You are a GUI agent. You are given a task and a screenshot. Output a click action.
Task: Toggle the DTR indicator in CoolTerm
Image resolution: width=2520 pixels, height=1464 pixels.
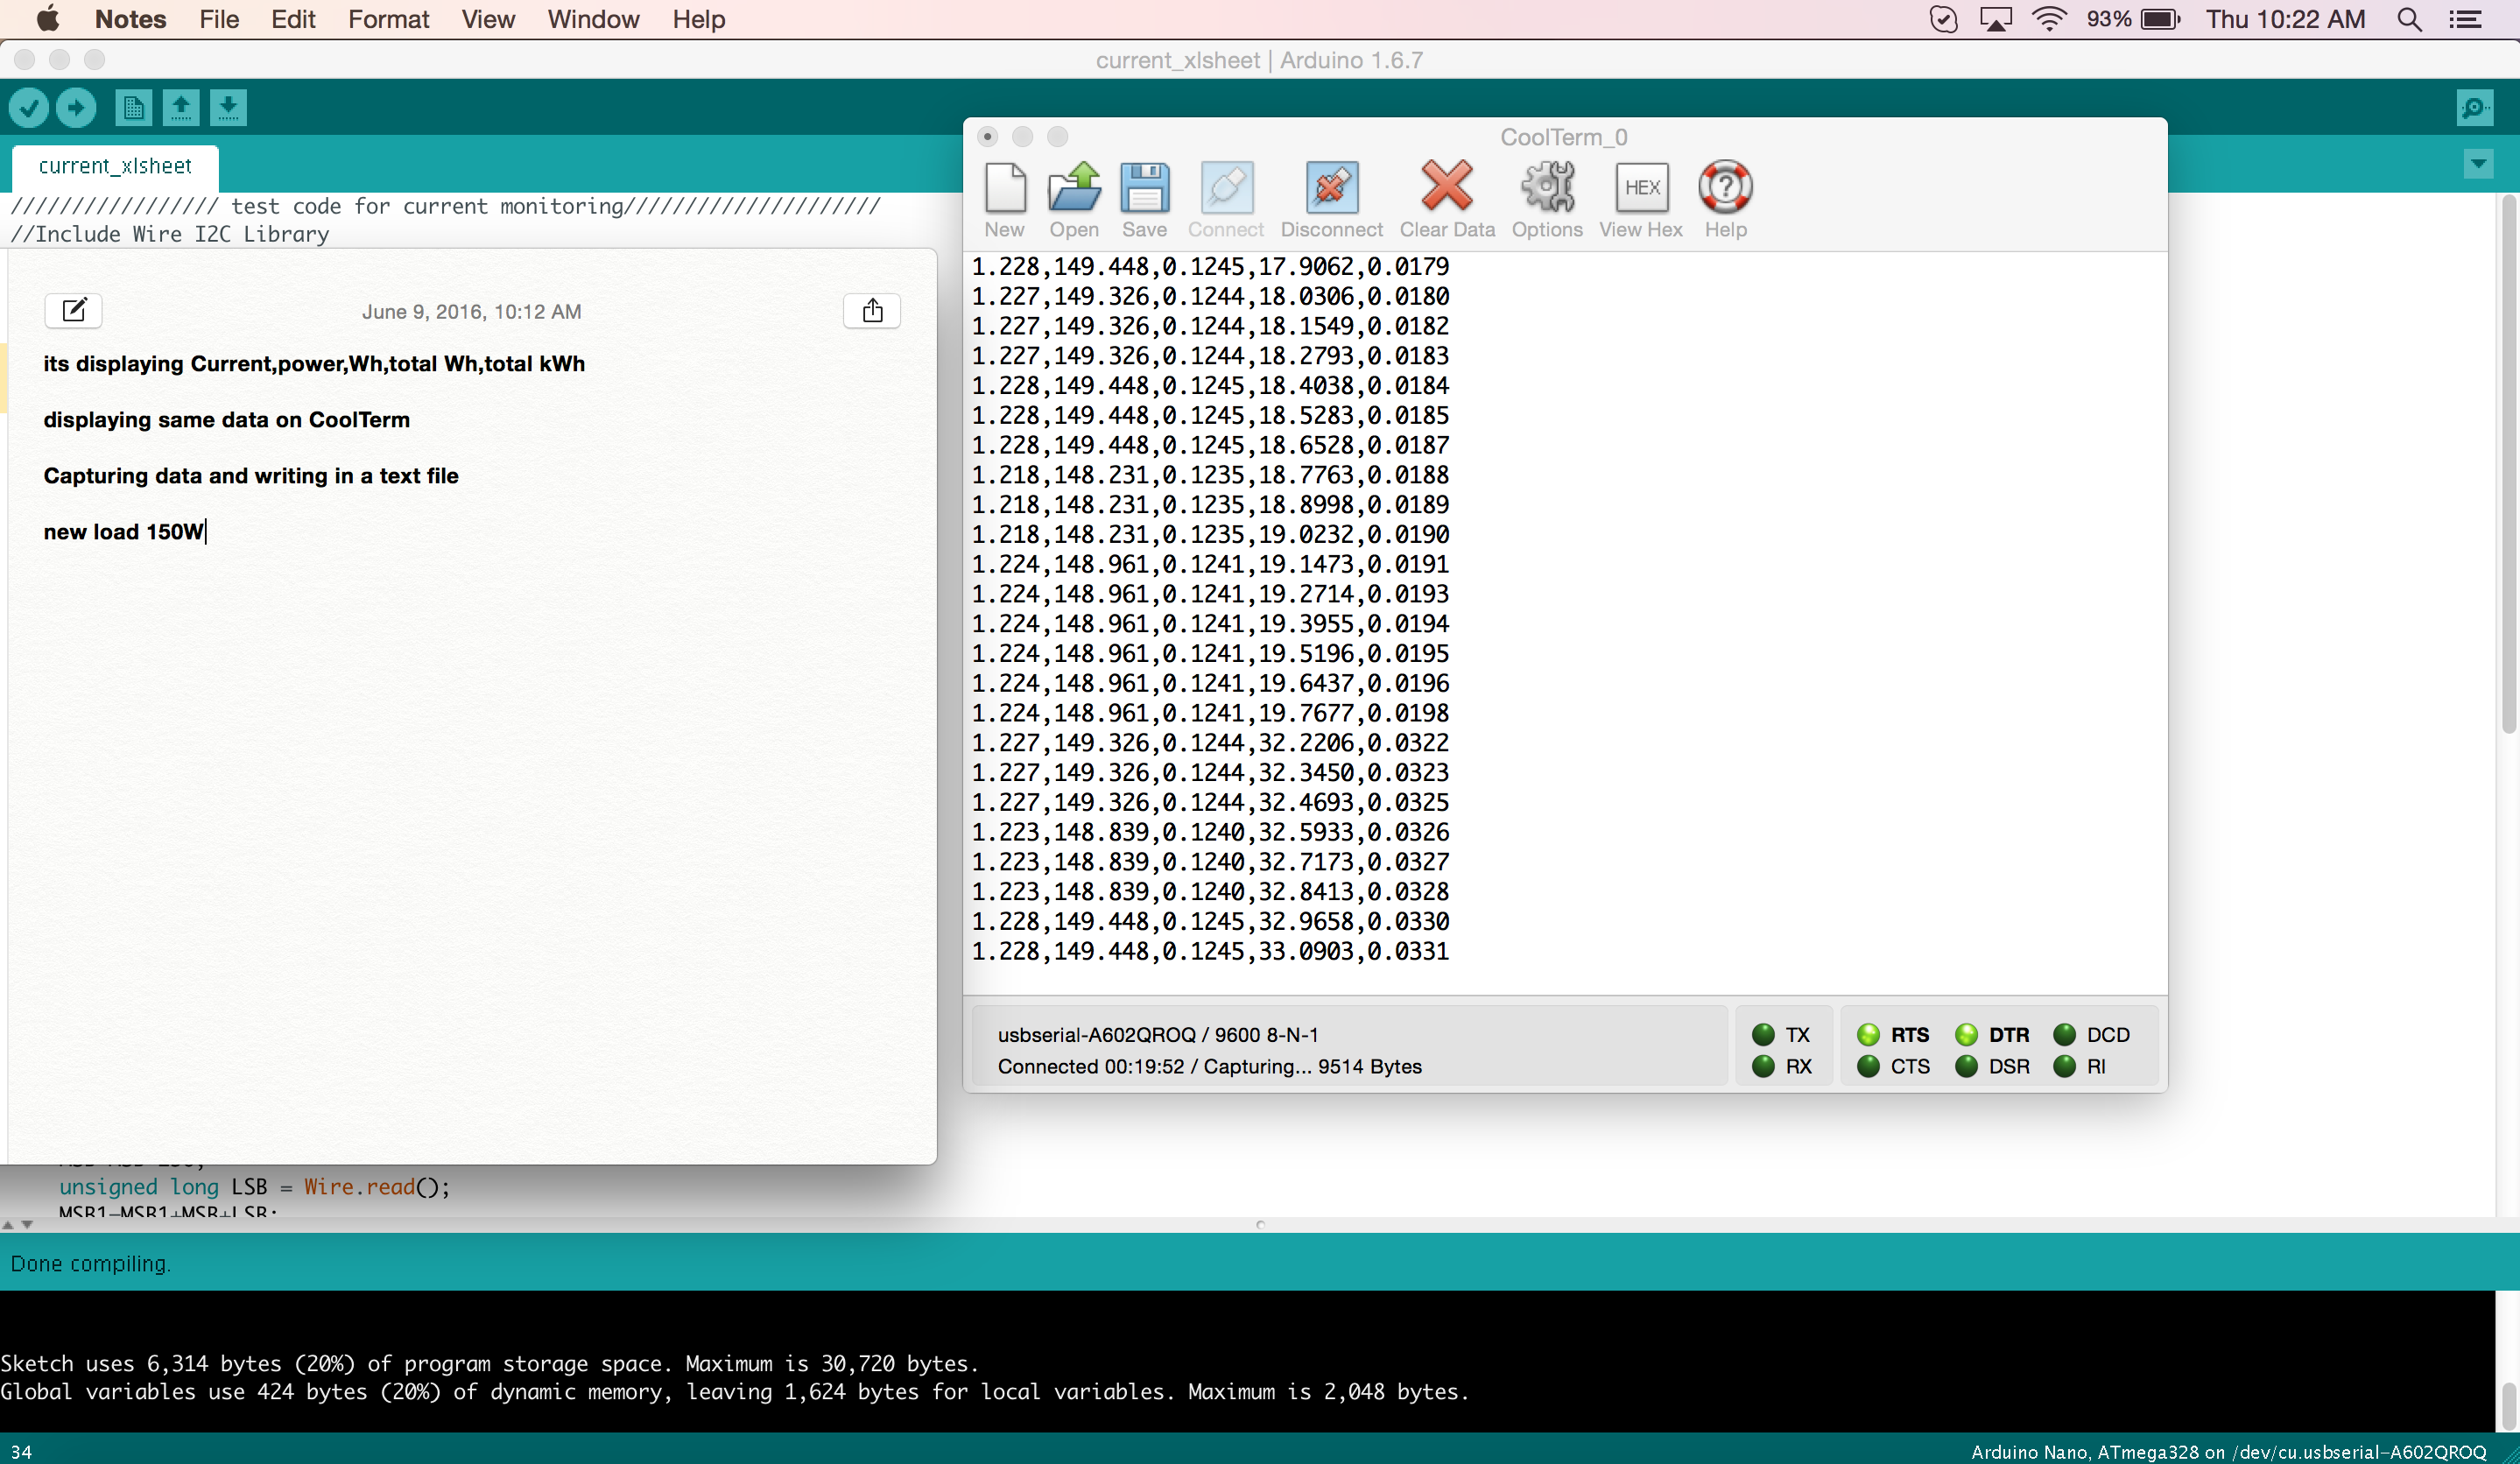point(1992,1034)
